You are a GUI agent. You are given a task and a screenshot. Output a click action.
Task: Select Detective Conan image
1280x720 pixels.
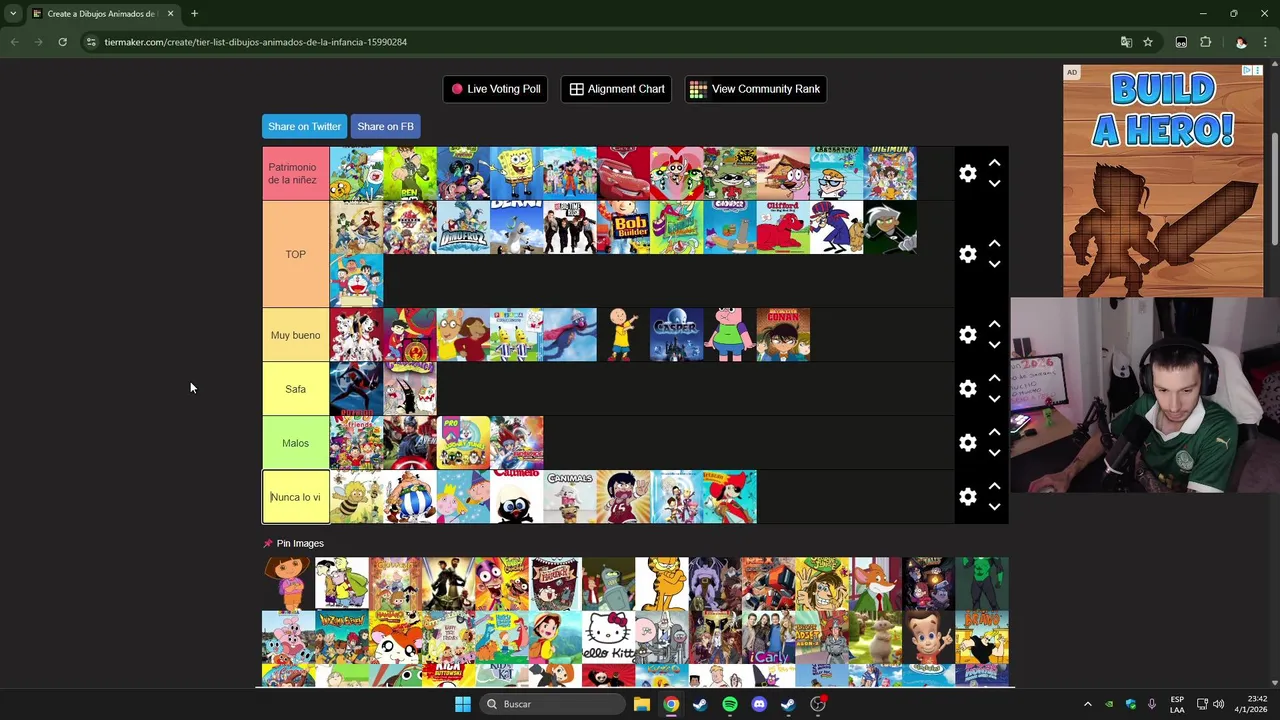click(x=783, y=335)
